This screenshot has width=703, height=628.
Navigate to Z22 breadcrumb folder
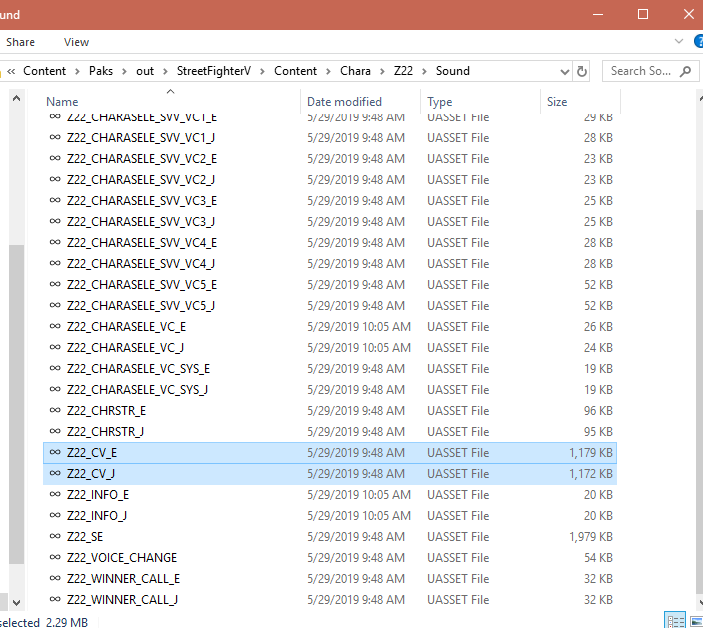coord(403,71)
